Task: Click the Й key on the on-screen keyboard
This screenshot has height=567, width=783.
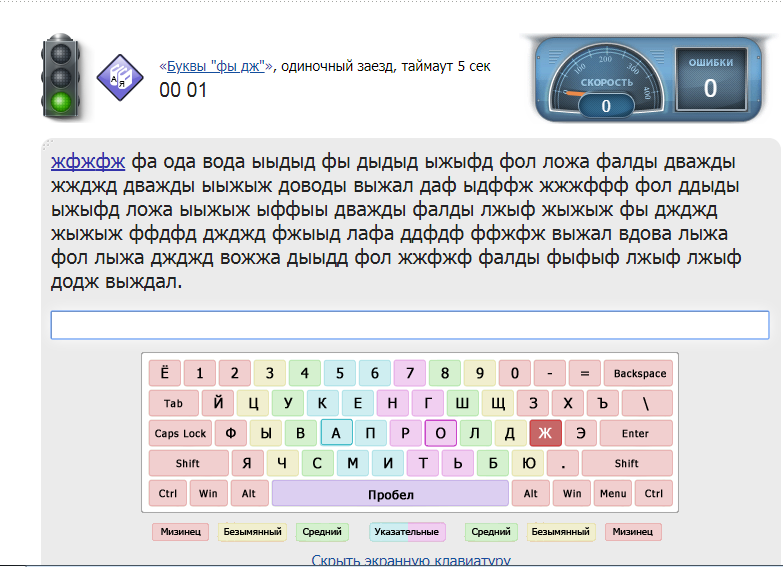Action: click(x=218, y=403)
